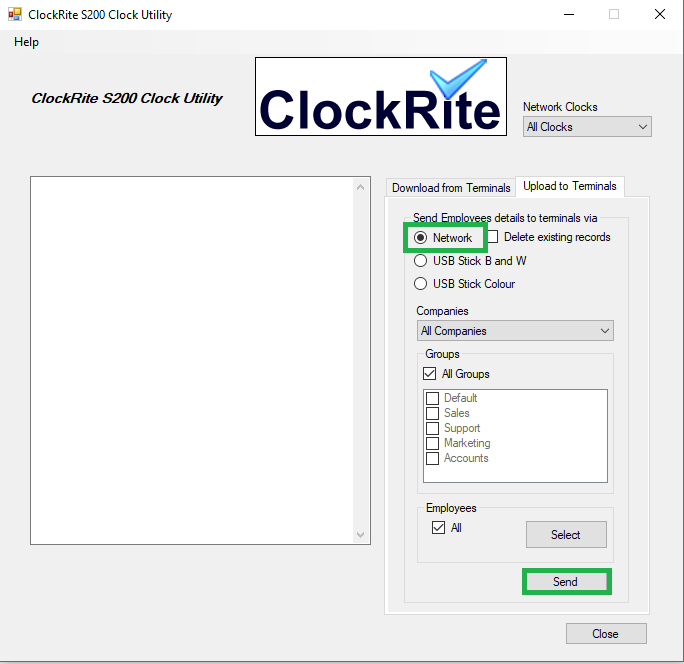
Task: Switch to Download from Terminals tab
Action: coord(451,188)
